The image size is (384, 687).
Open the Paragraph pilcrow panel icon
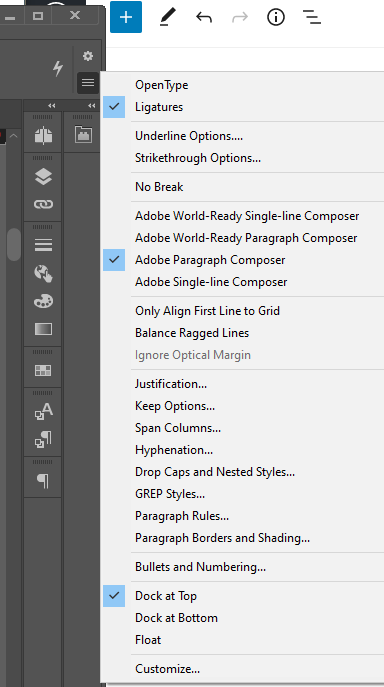43,481
